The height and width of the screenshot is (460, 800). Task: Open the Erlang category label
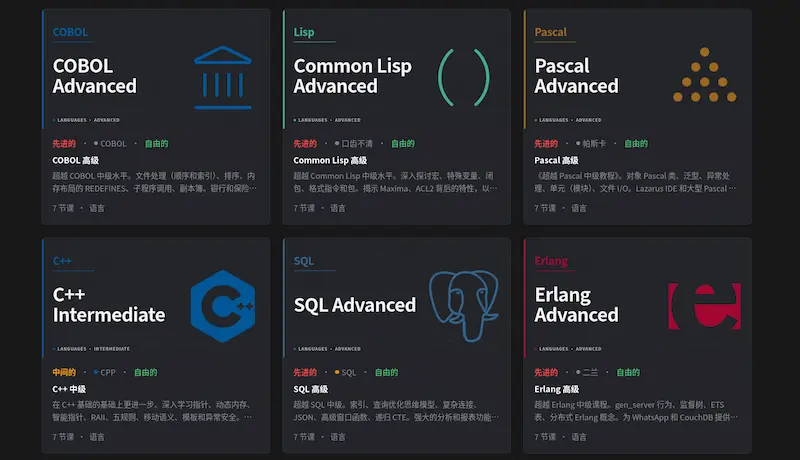[551, 261]
